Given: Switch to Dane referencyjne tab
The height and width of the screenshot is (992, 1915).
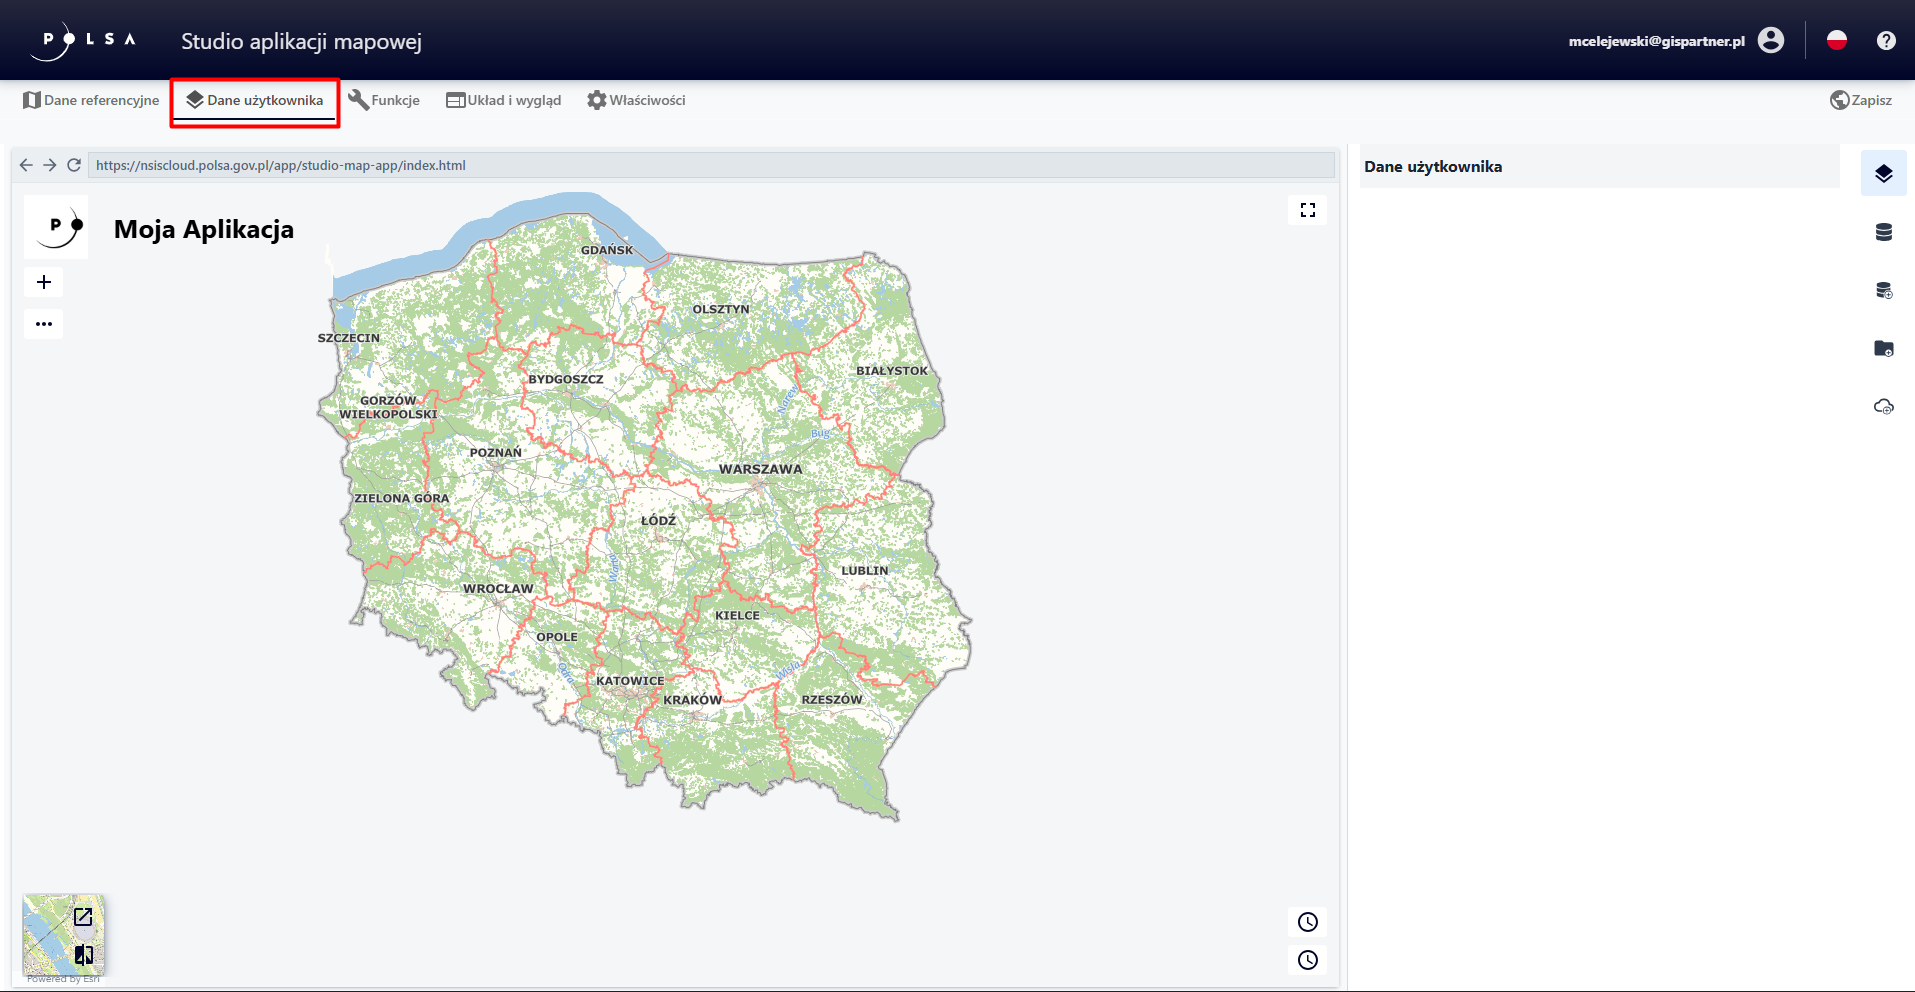Looking at the screenshot, I should tap(91, 100).
